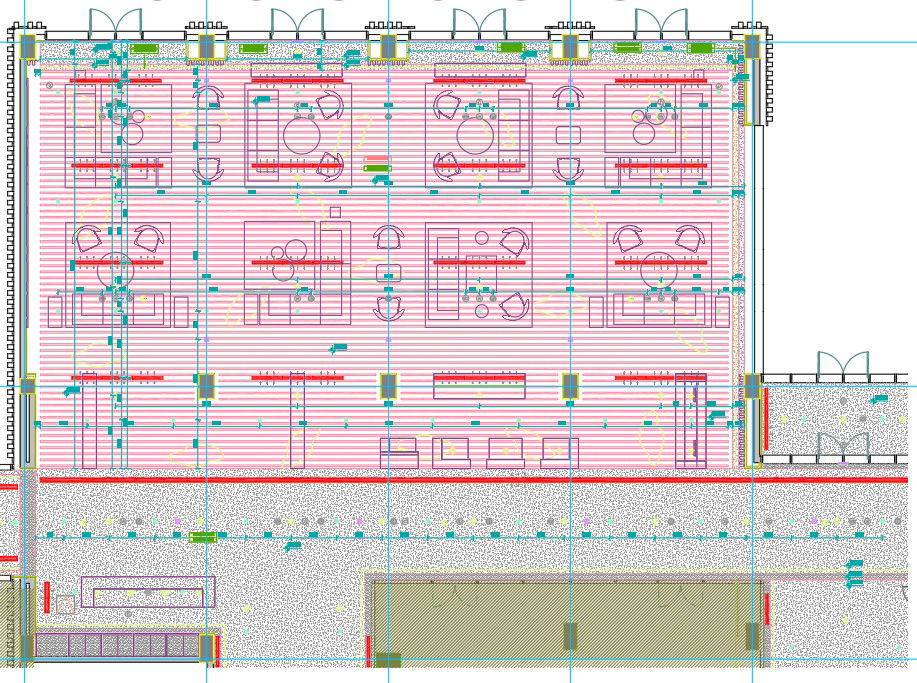Pick the short vertical red marker near reception desk

pos(47,598)
